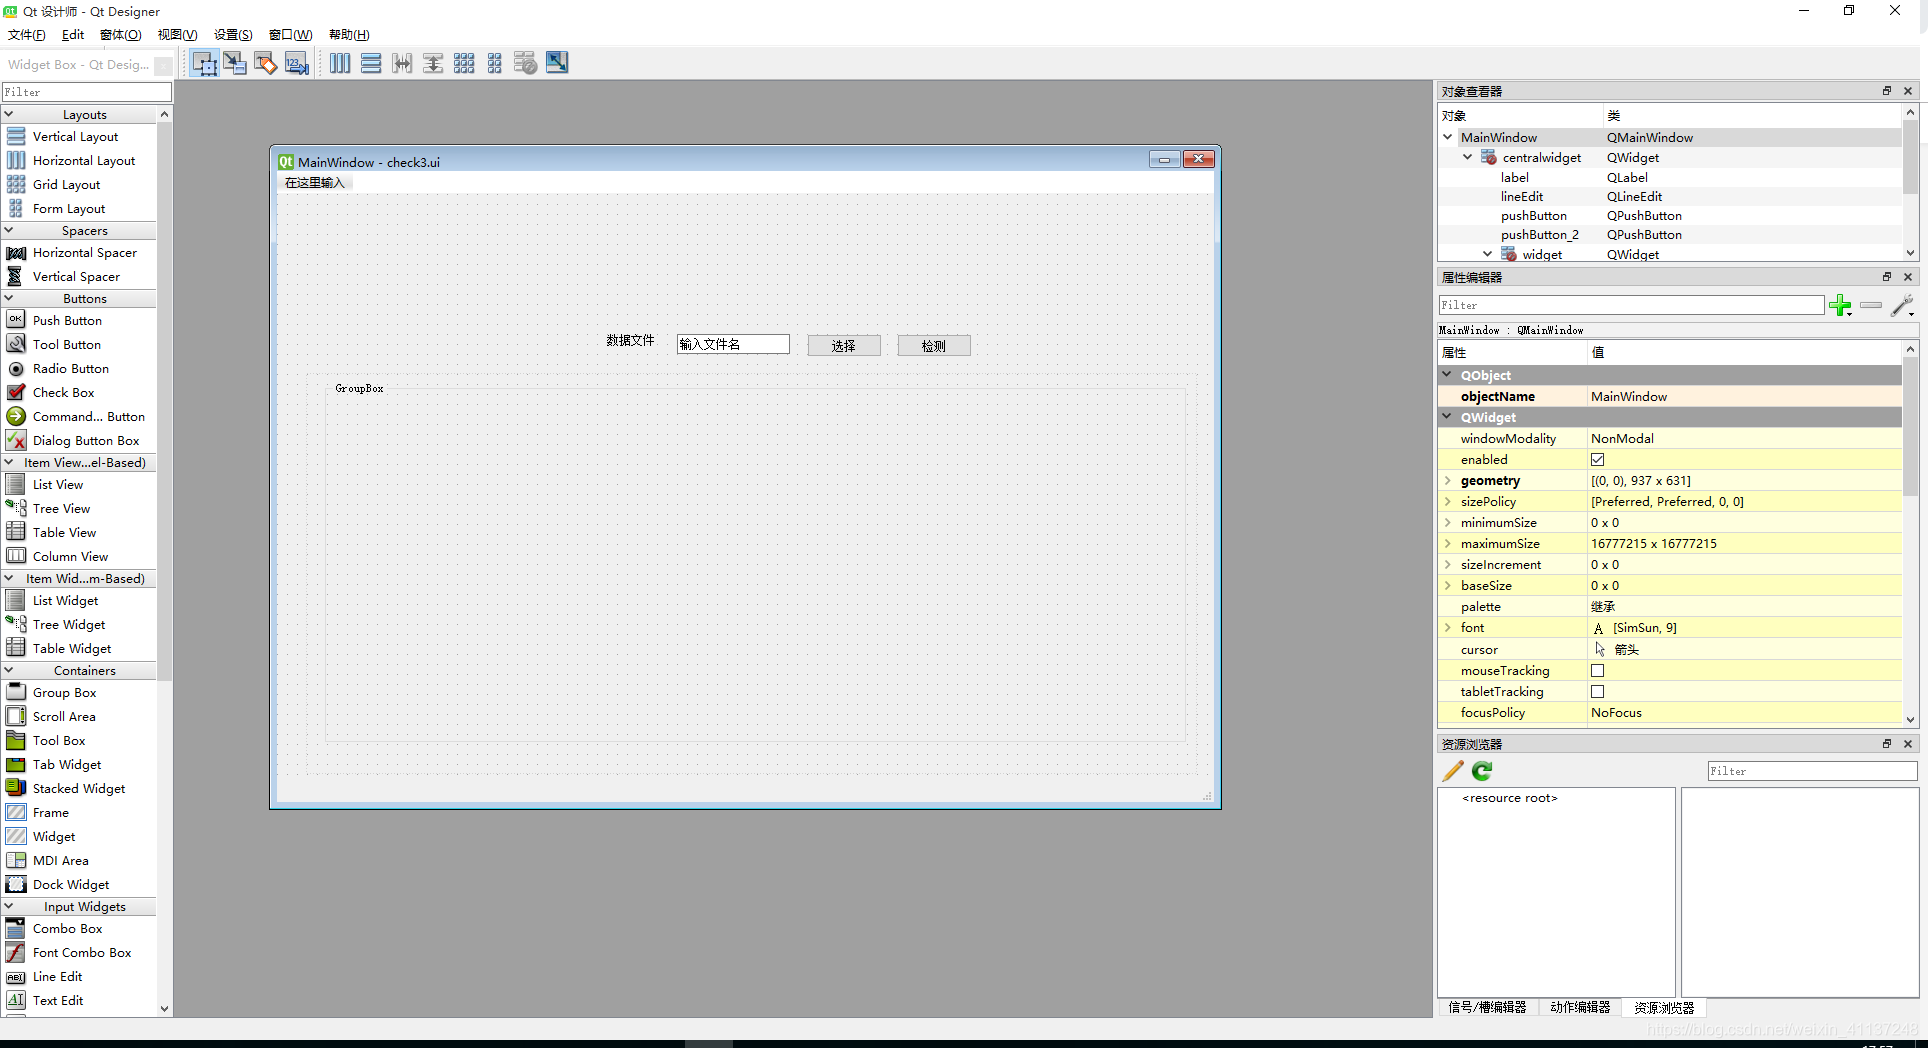This screenshot has width=1928, height=1048.
Task: Select the Edit Tab Order mode tool
Action: pyautogui.click(x=296, y=62)
